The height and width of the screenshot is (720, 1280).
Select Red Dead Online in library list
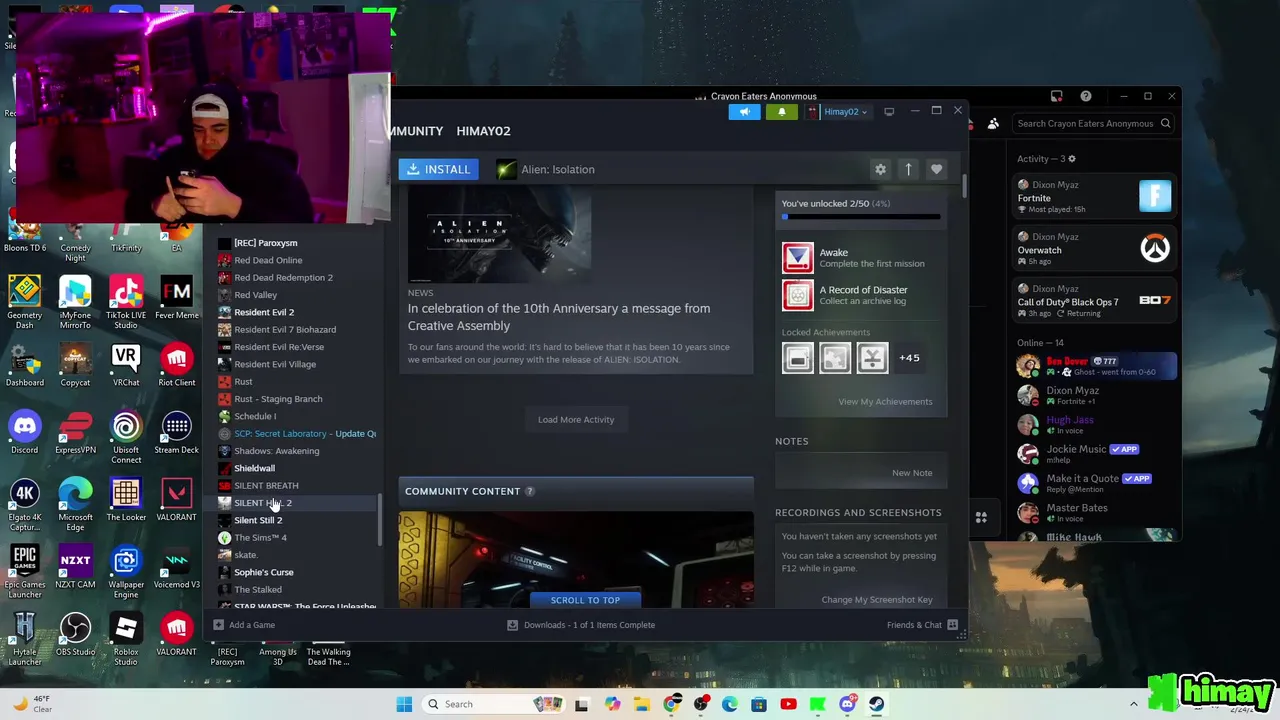267,260
